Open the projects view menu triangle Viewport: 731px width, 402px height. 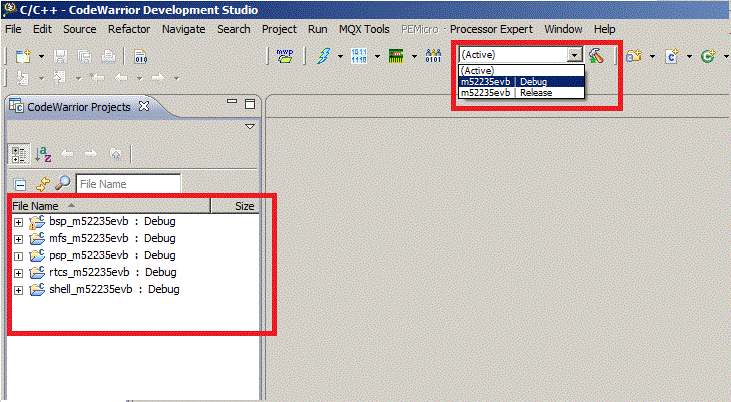coord(250,126)
